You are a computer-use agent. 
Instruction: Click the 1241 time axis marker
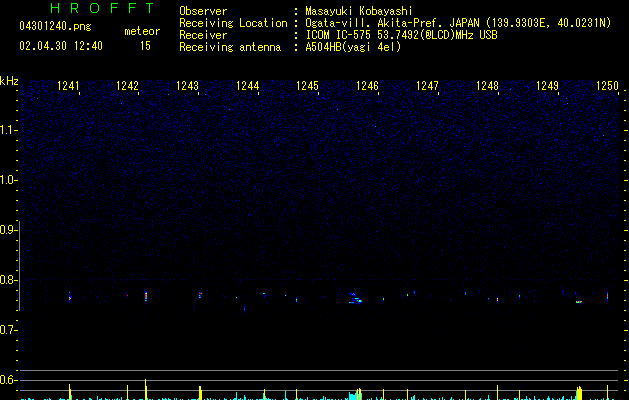click(x=68, y=86)
